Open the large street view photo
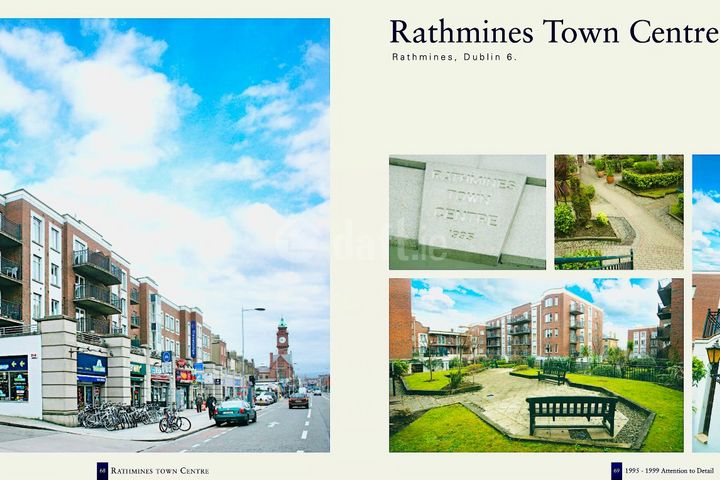Image resolution: width=720 pixels, height=480 pixels. pos(165,235)
